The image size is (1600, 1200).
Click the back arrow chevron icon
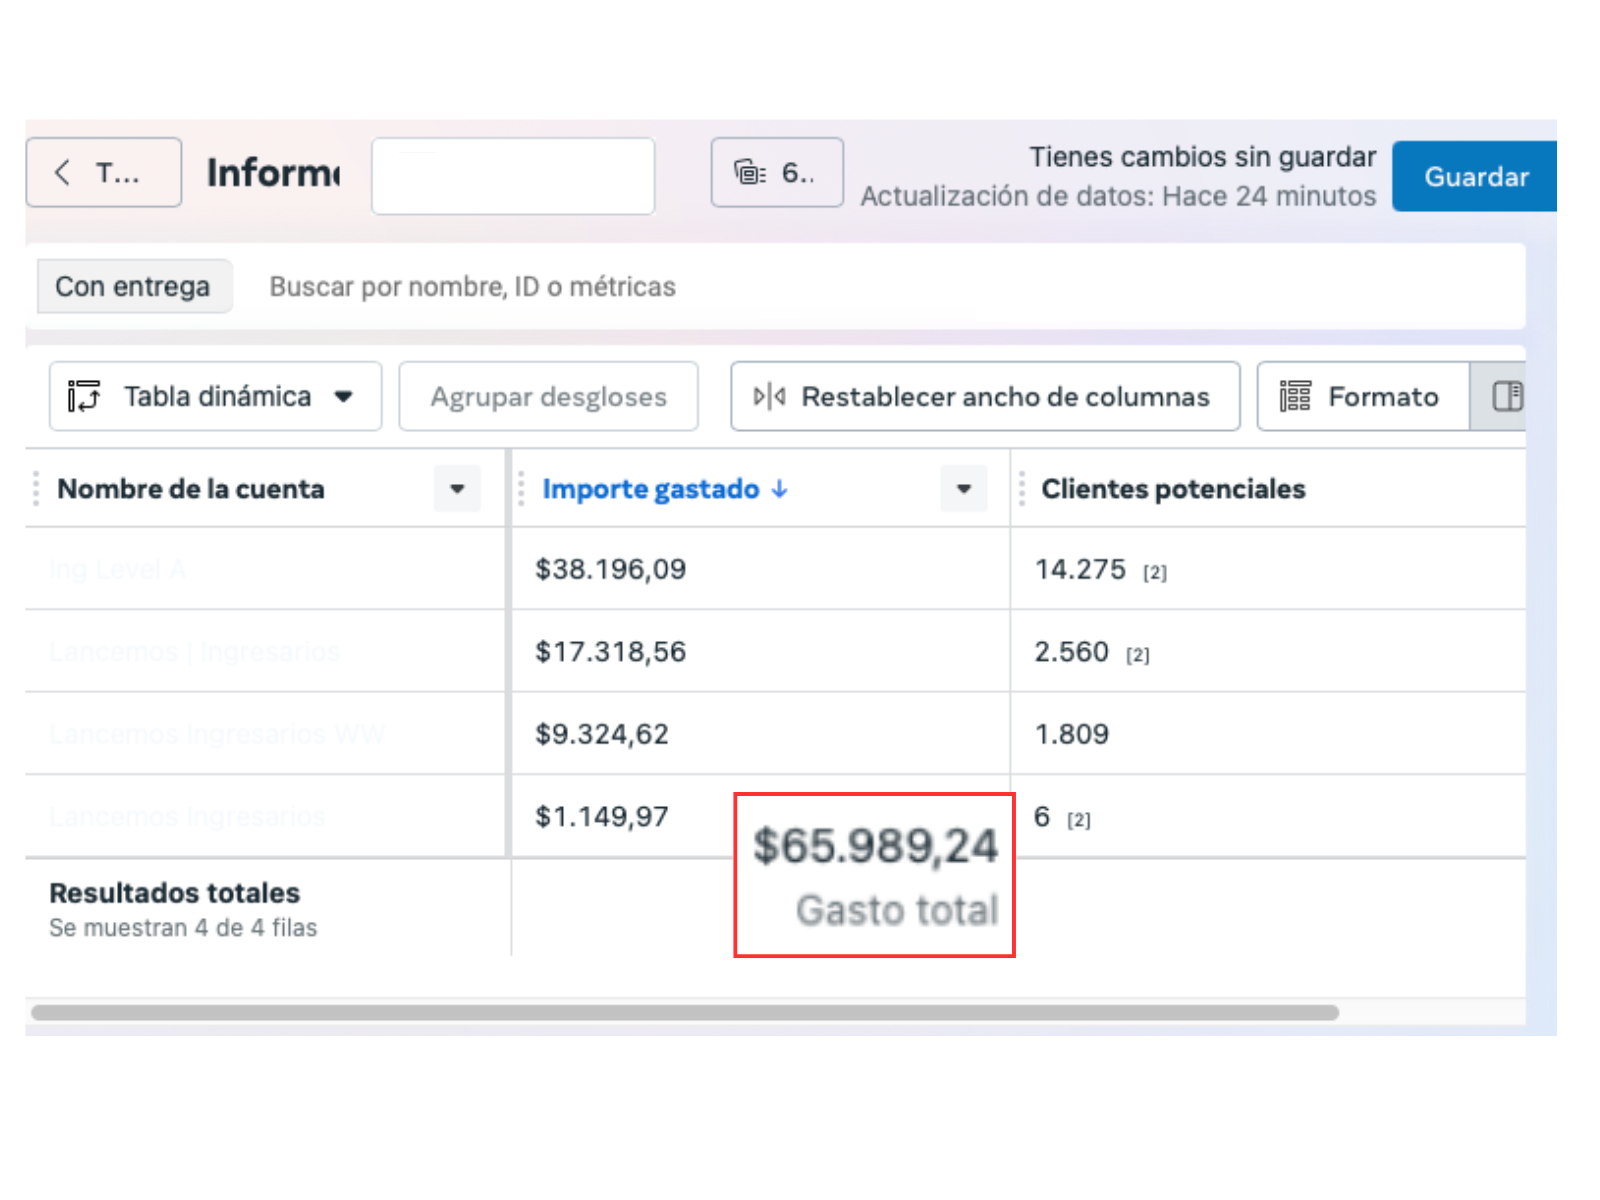coord(63,172)
